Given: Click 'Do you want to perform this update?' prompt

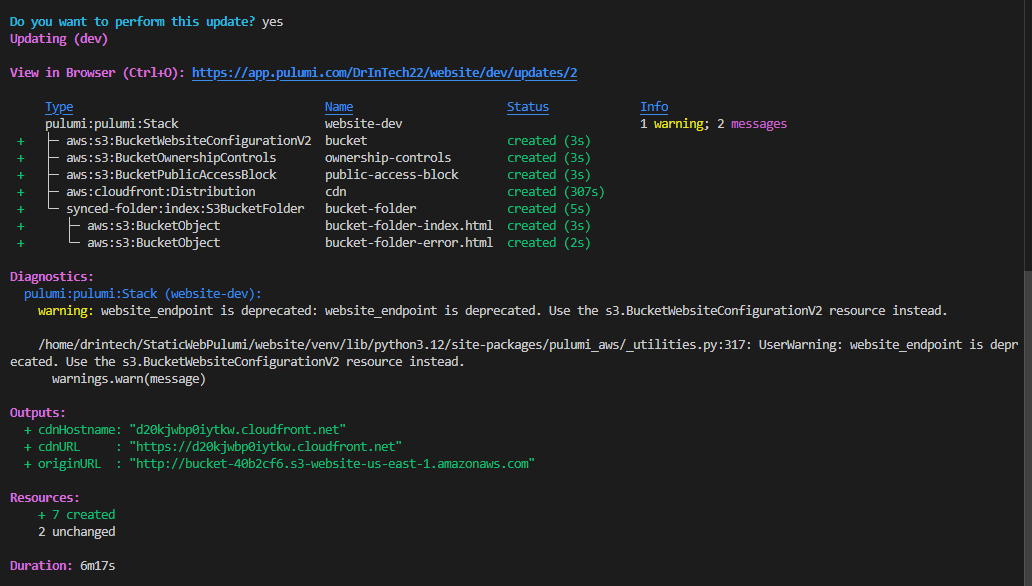Looking at the screenshot, I should point(132,22).
